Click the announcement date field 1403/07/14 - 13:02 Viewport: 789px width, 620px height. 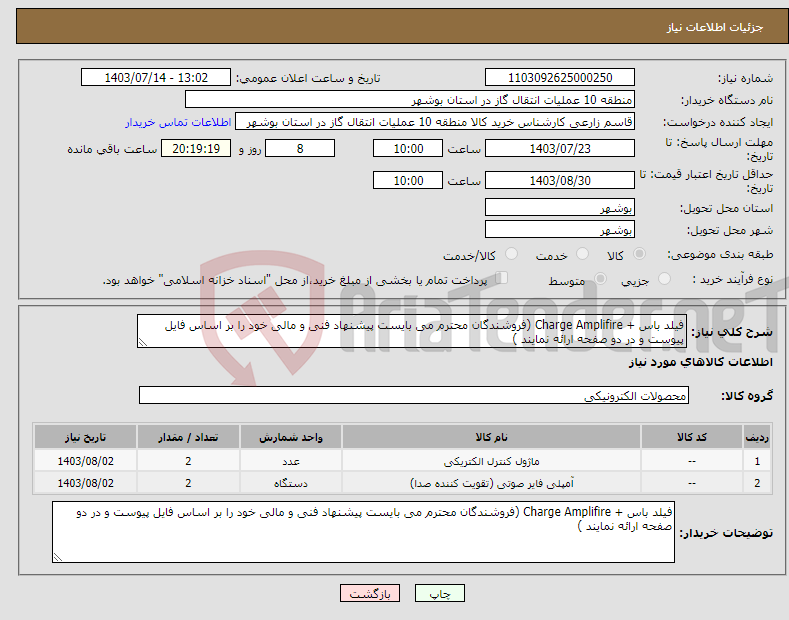(x=156, y=78)
